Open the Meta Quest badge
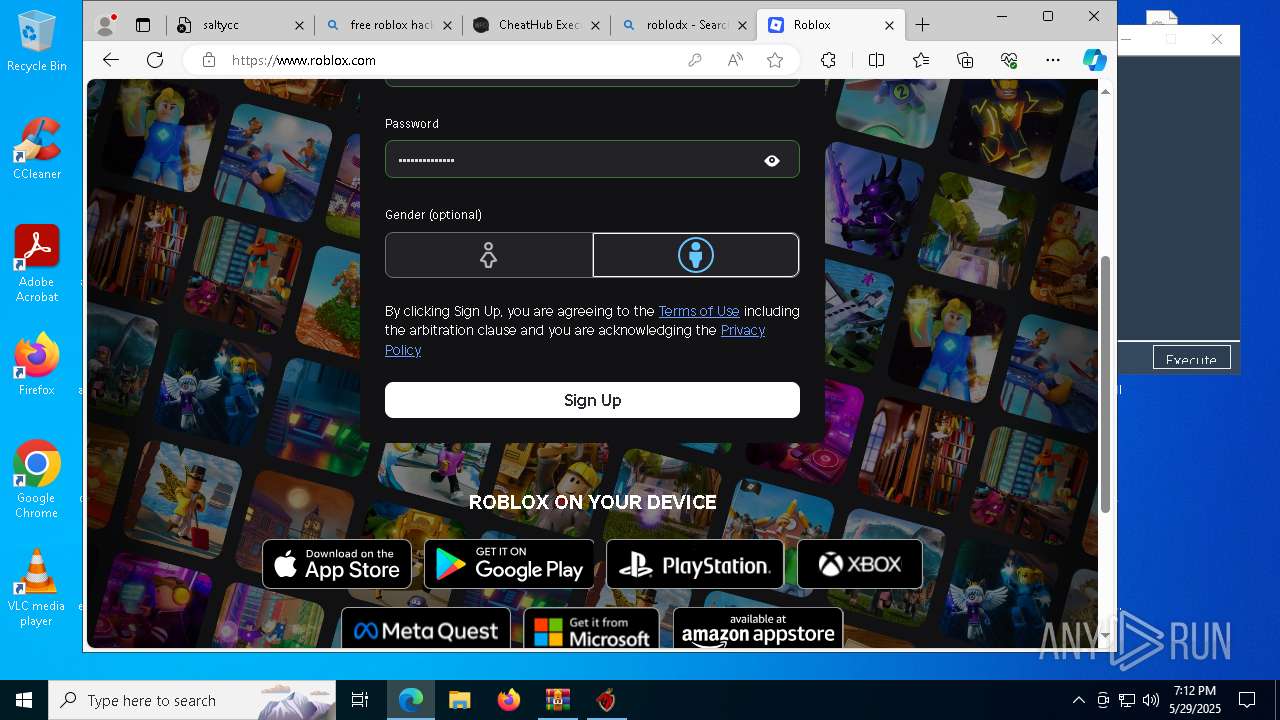This screenshot has height=720, width=1280. tap(426, 629)
